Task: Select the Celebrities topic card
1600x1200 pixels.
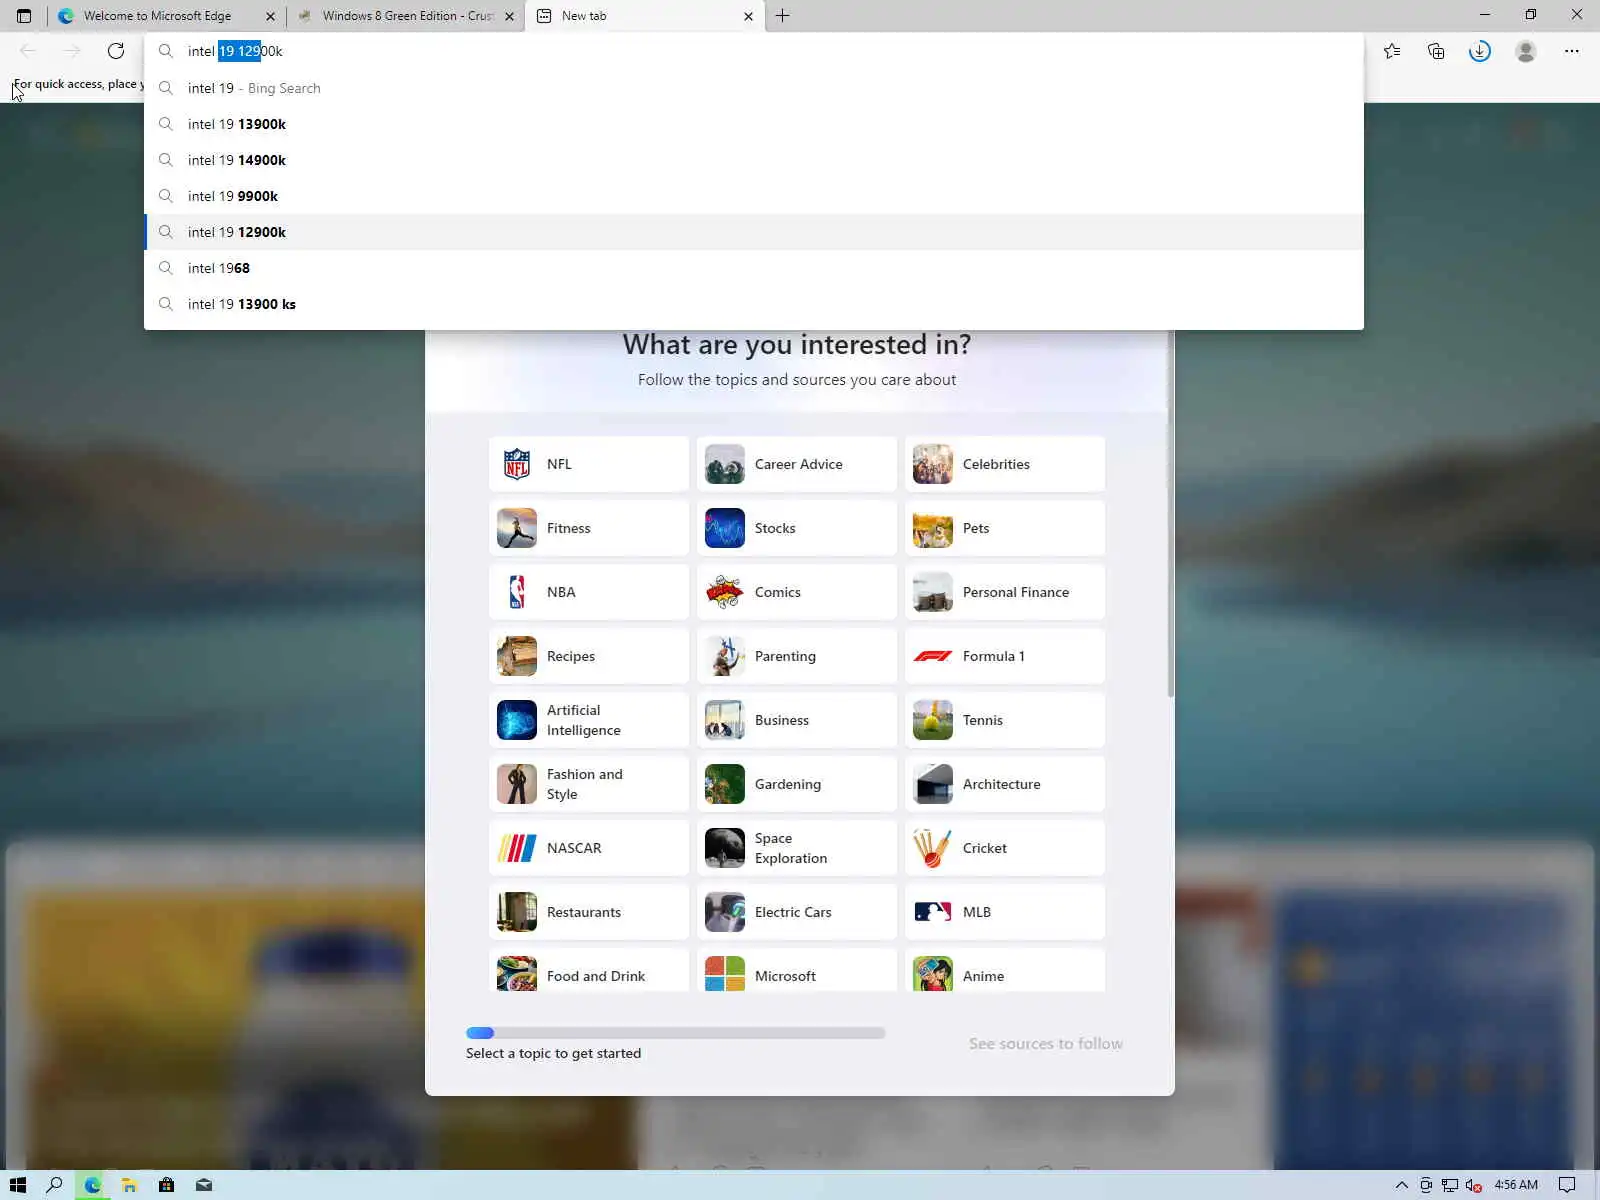Action: 1005,464
